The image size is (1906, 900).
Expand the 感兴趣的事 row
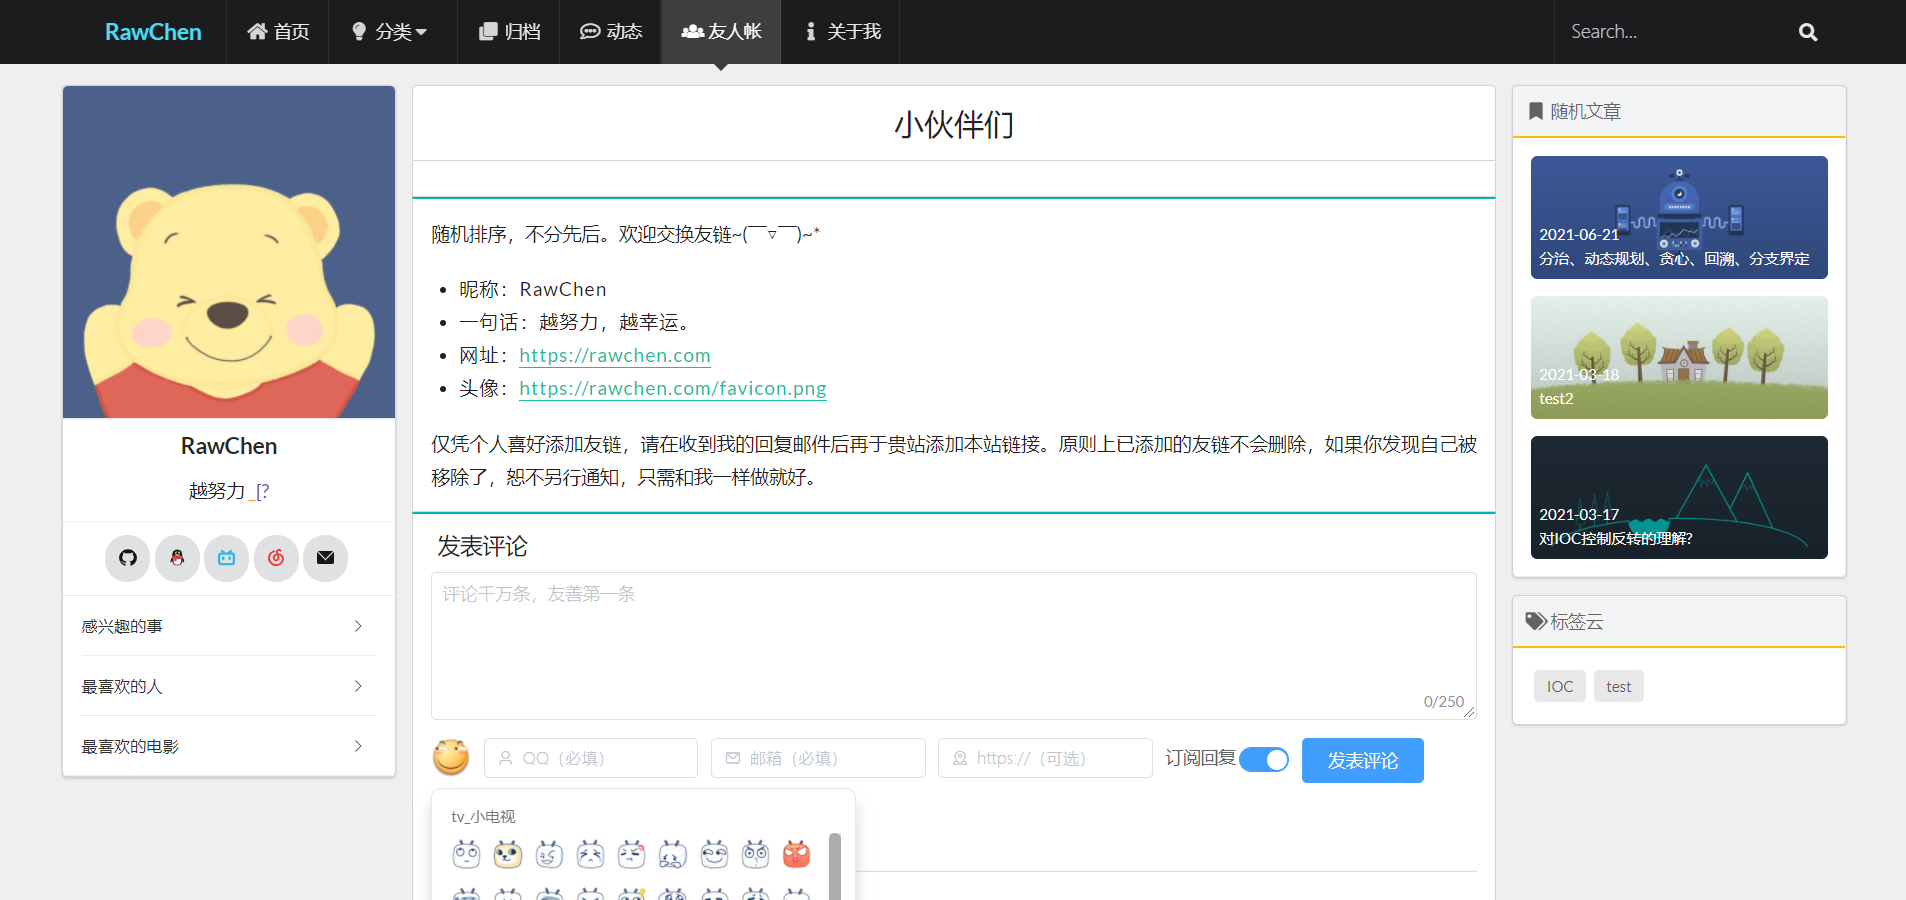point(229,626)
